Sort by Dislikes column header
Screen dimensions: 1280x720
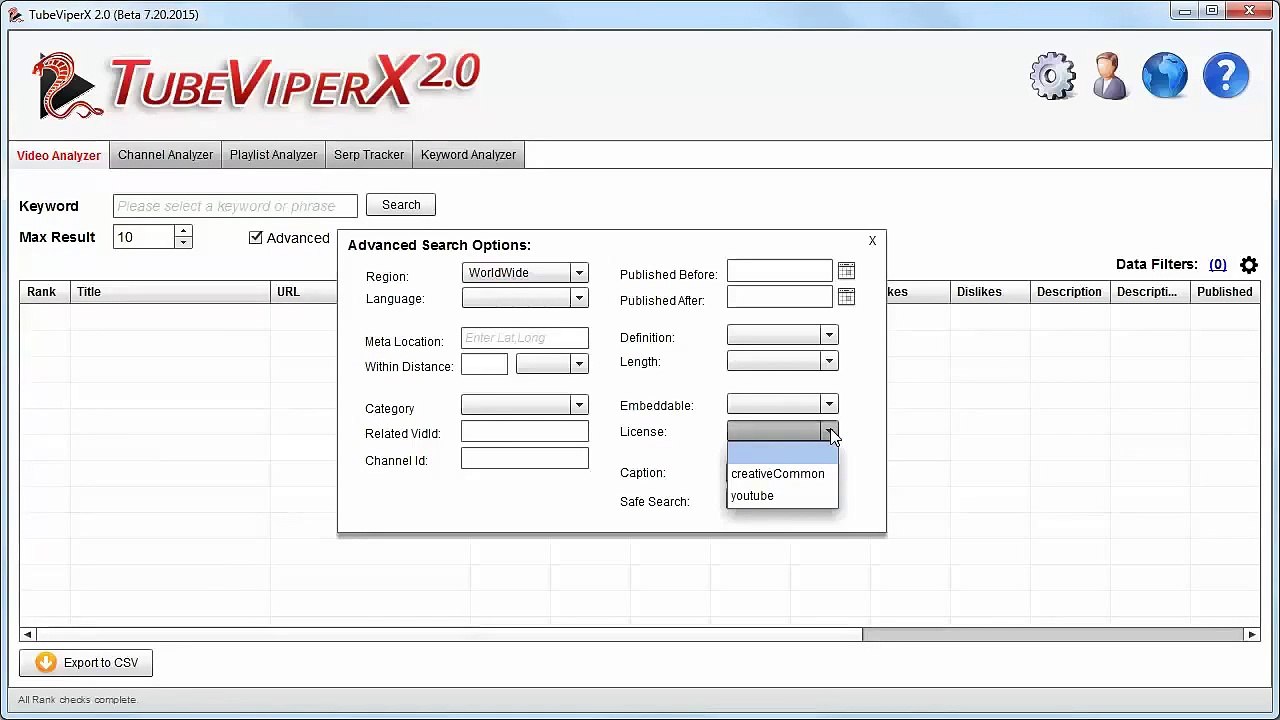click(x=989, y=292)
